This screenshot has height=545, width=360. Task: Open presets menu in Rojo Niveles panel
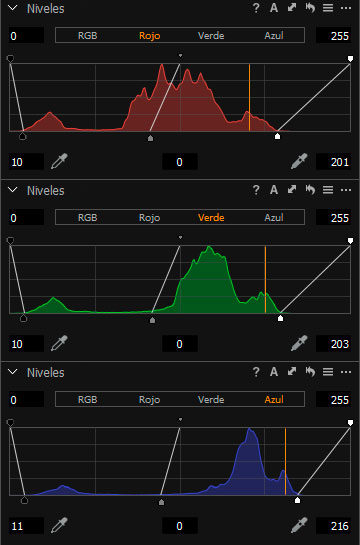(328, 8)
